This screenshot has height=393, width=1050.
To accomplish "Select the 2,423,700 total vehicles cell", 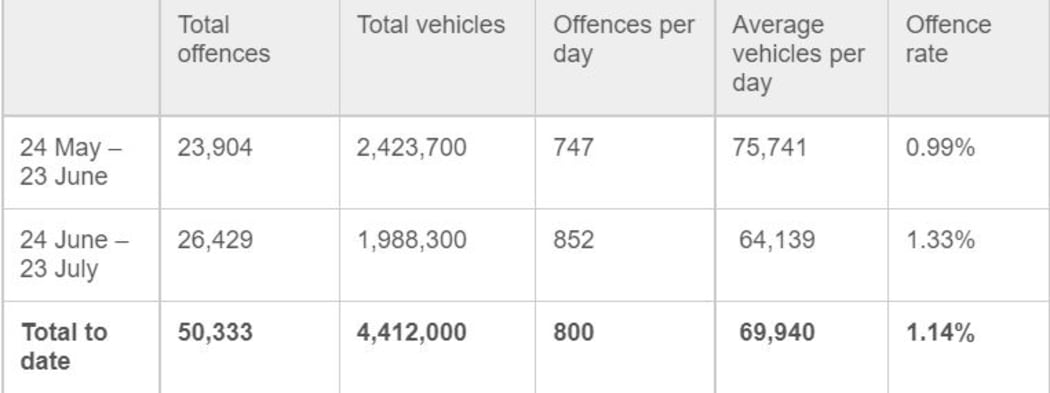I will coord(411,147).
